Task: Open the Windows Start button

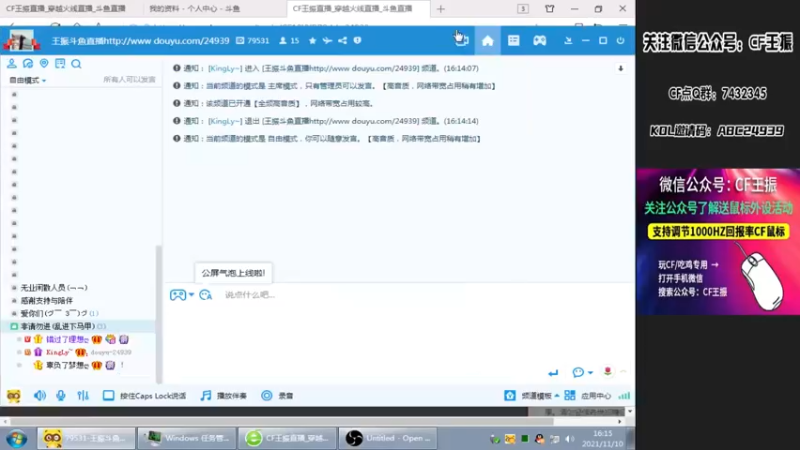Action: (16, 438)
